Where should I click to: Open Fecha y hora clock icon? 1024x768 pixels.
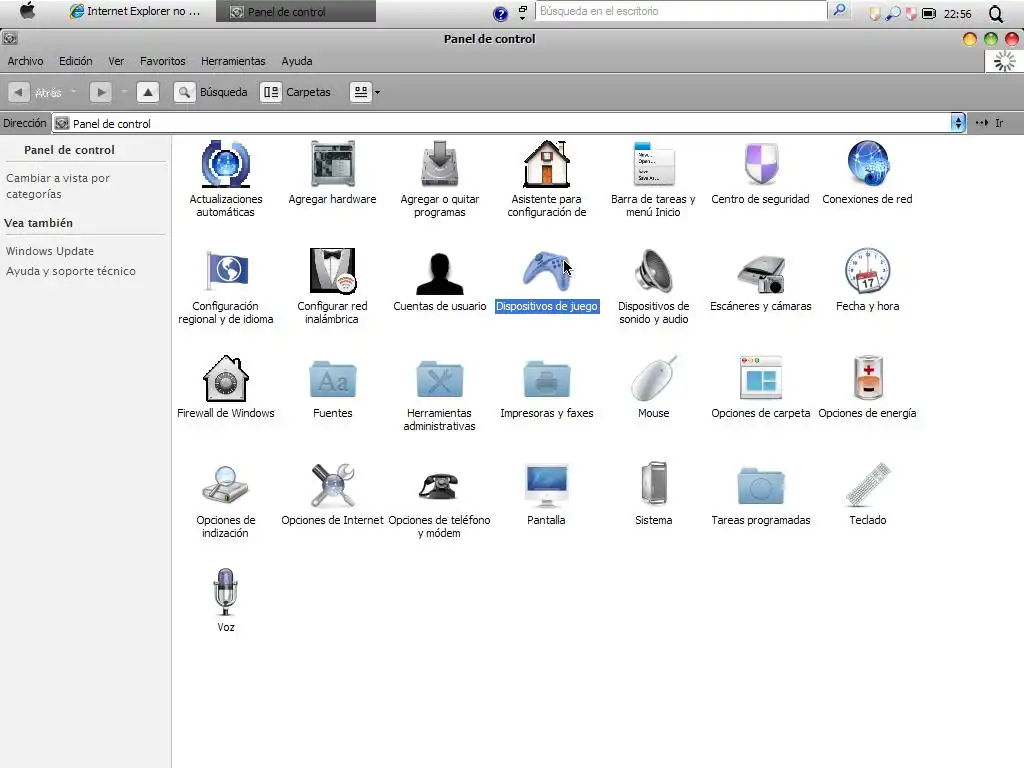pyautogui.click(x=868, y=270)
